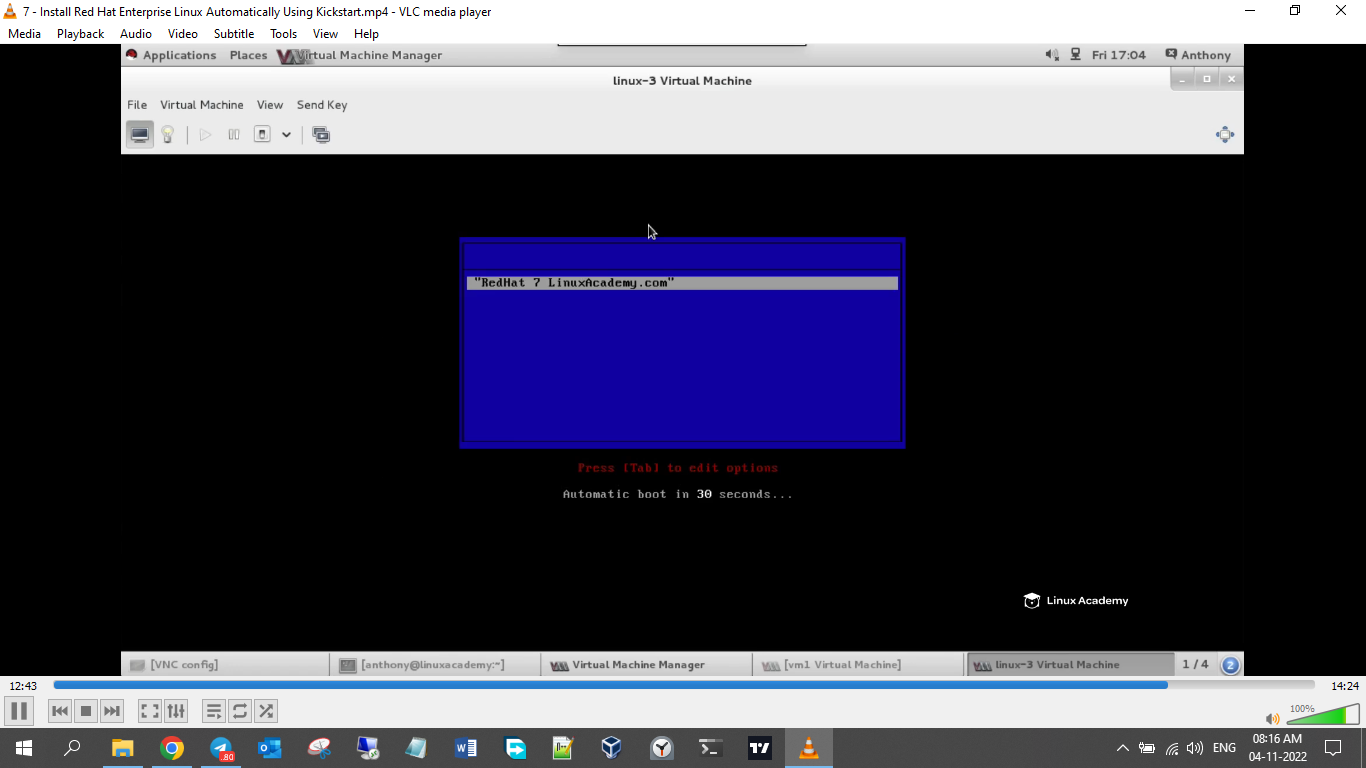Click the elapsed time 12:43 label
The image size is (1366, 768).
[23, 686]
